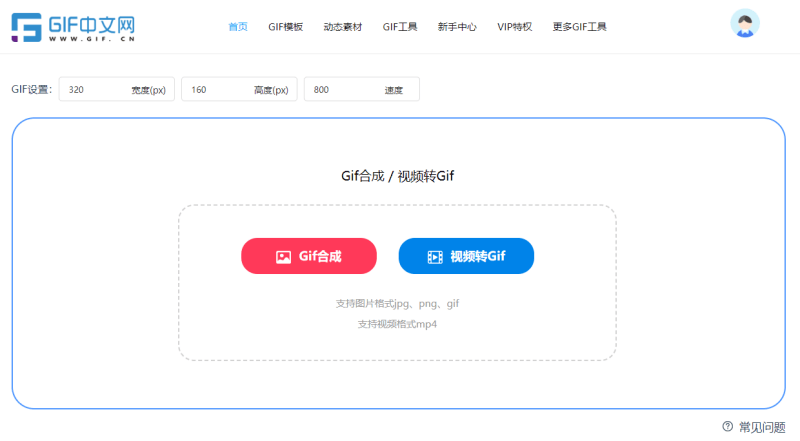The height and width of the screenshot is (441, 800).
Task: Click the picture icon on Gif合成
Action: click(283, 257)
